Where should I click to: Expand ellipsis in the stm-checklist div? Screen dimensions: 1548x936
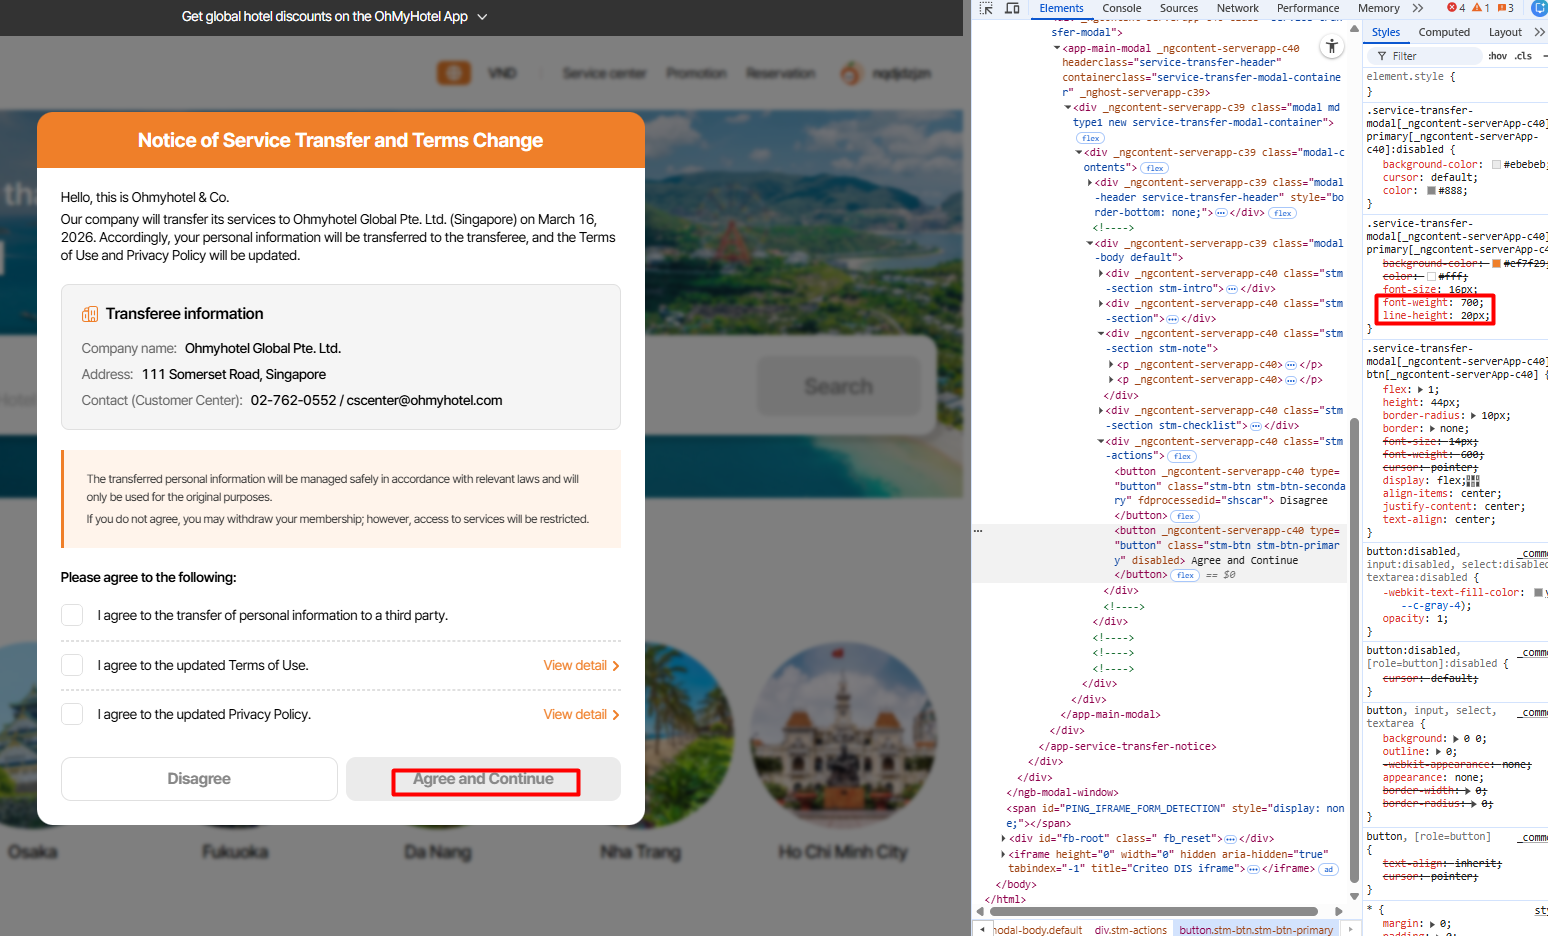point(1256,426)
